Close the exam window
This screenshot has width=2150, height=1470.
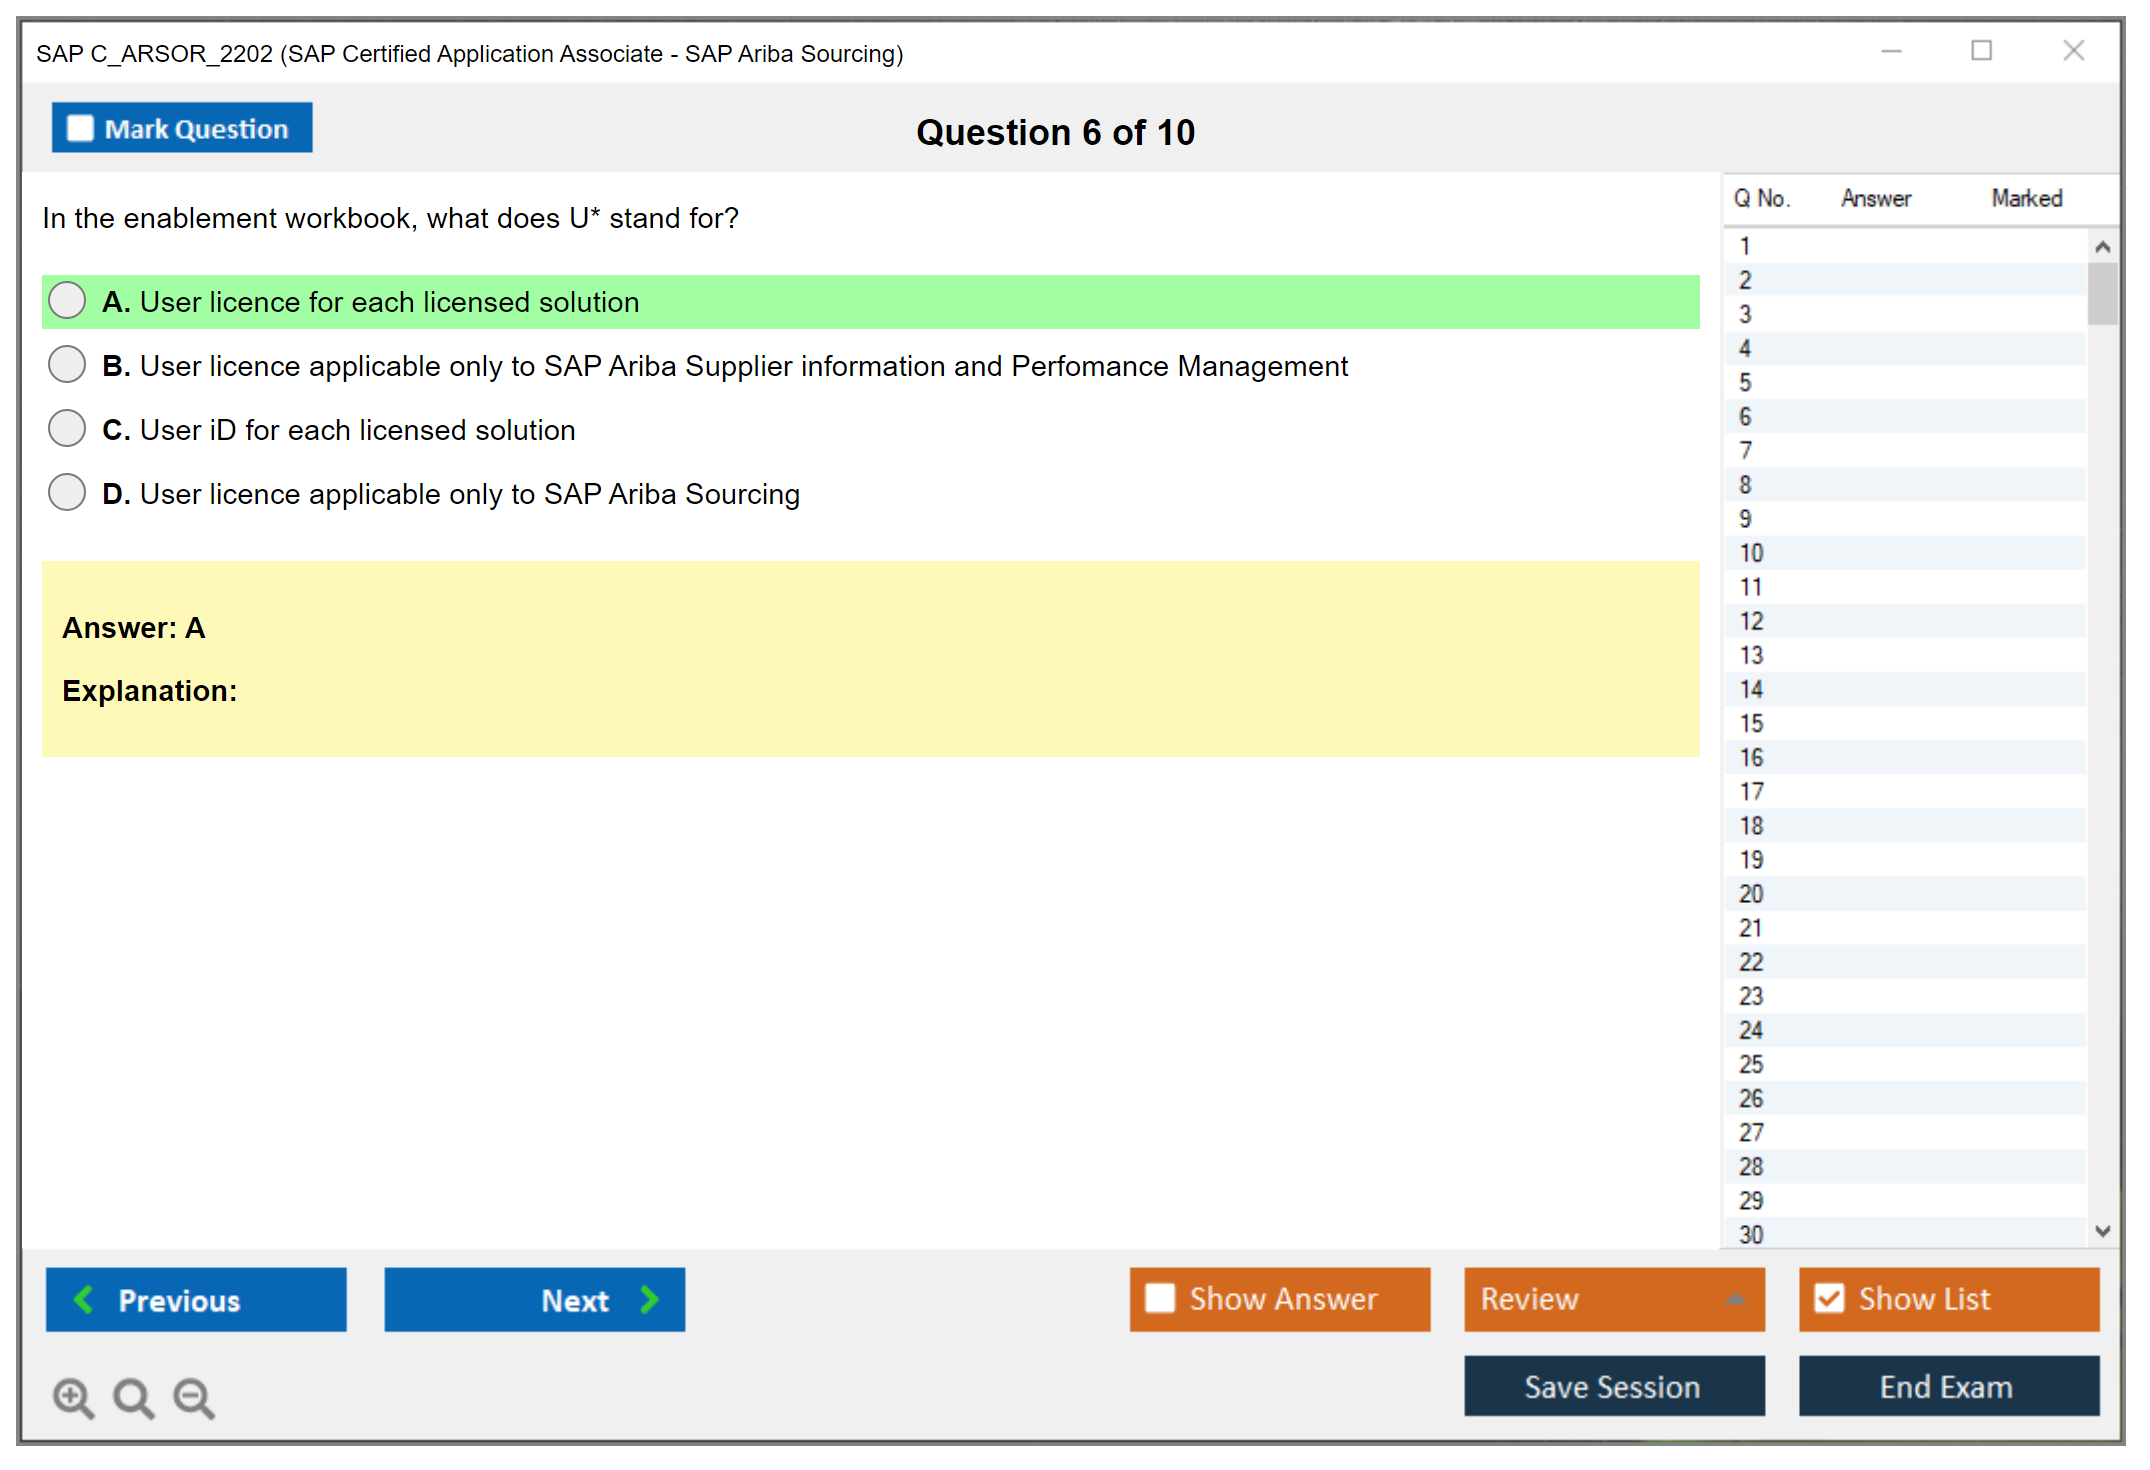[x=2073, y=51]
